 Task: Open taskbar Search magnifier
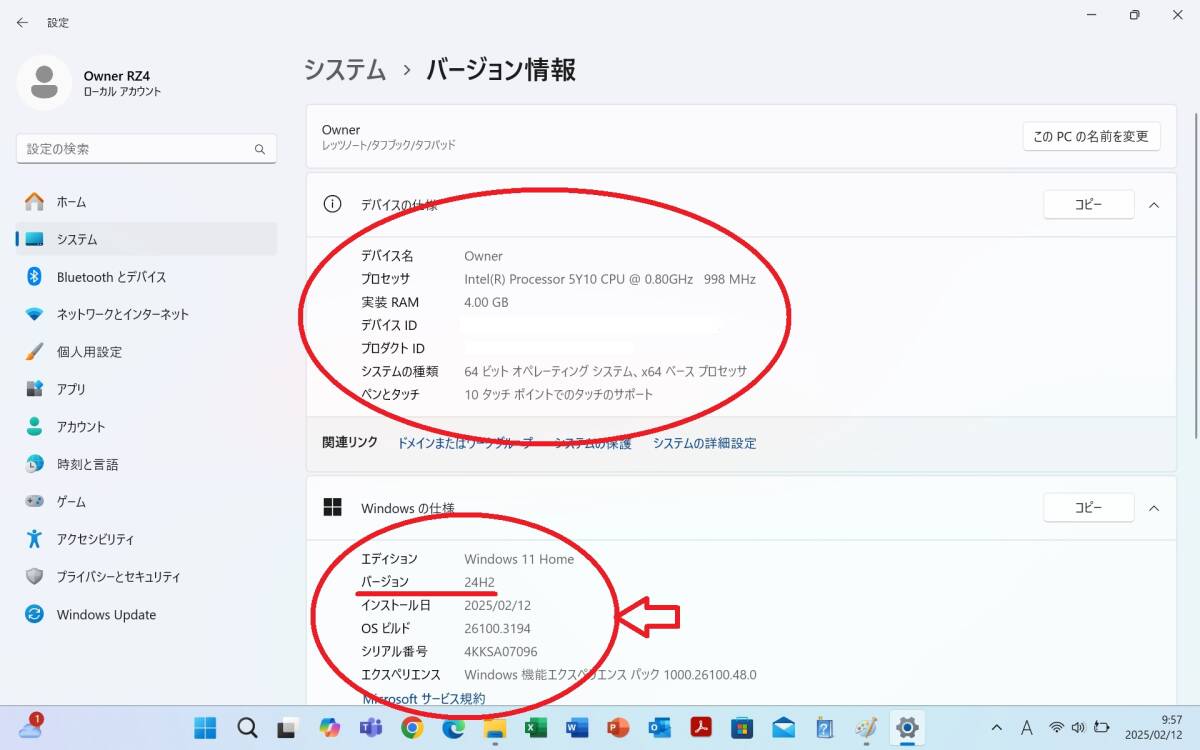(247, 727)
